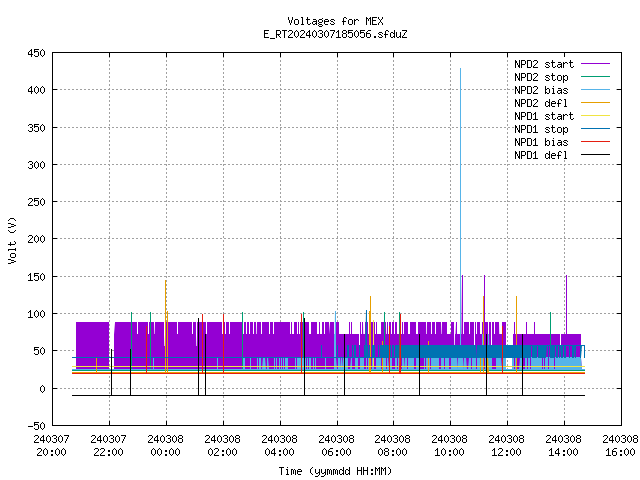Click the 'NPD1 stop' legend label
The image size is (640, 480).
(541, 129)
